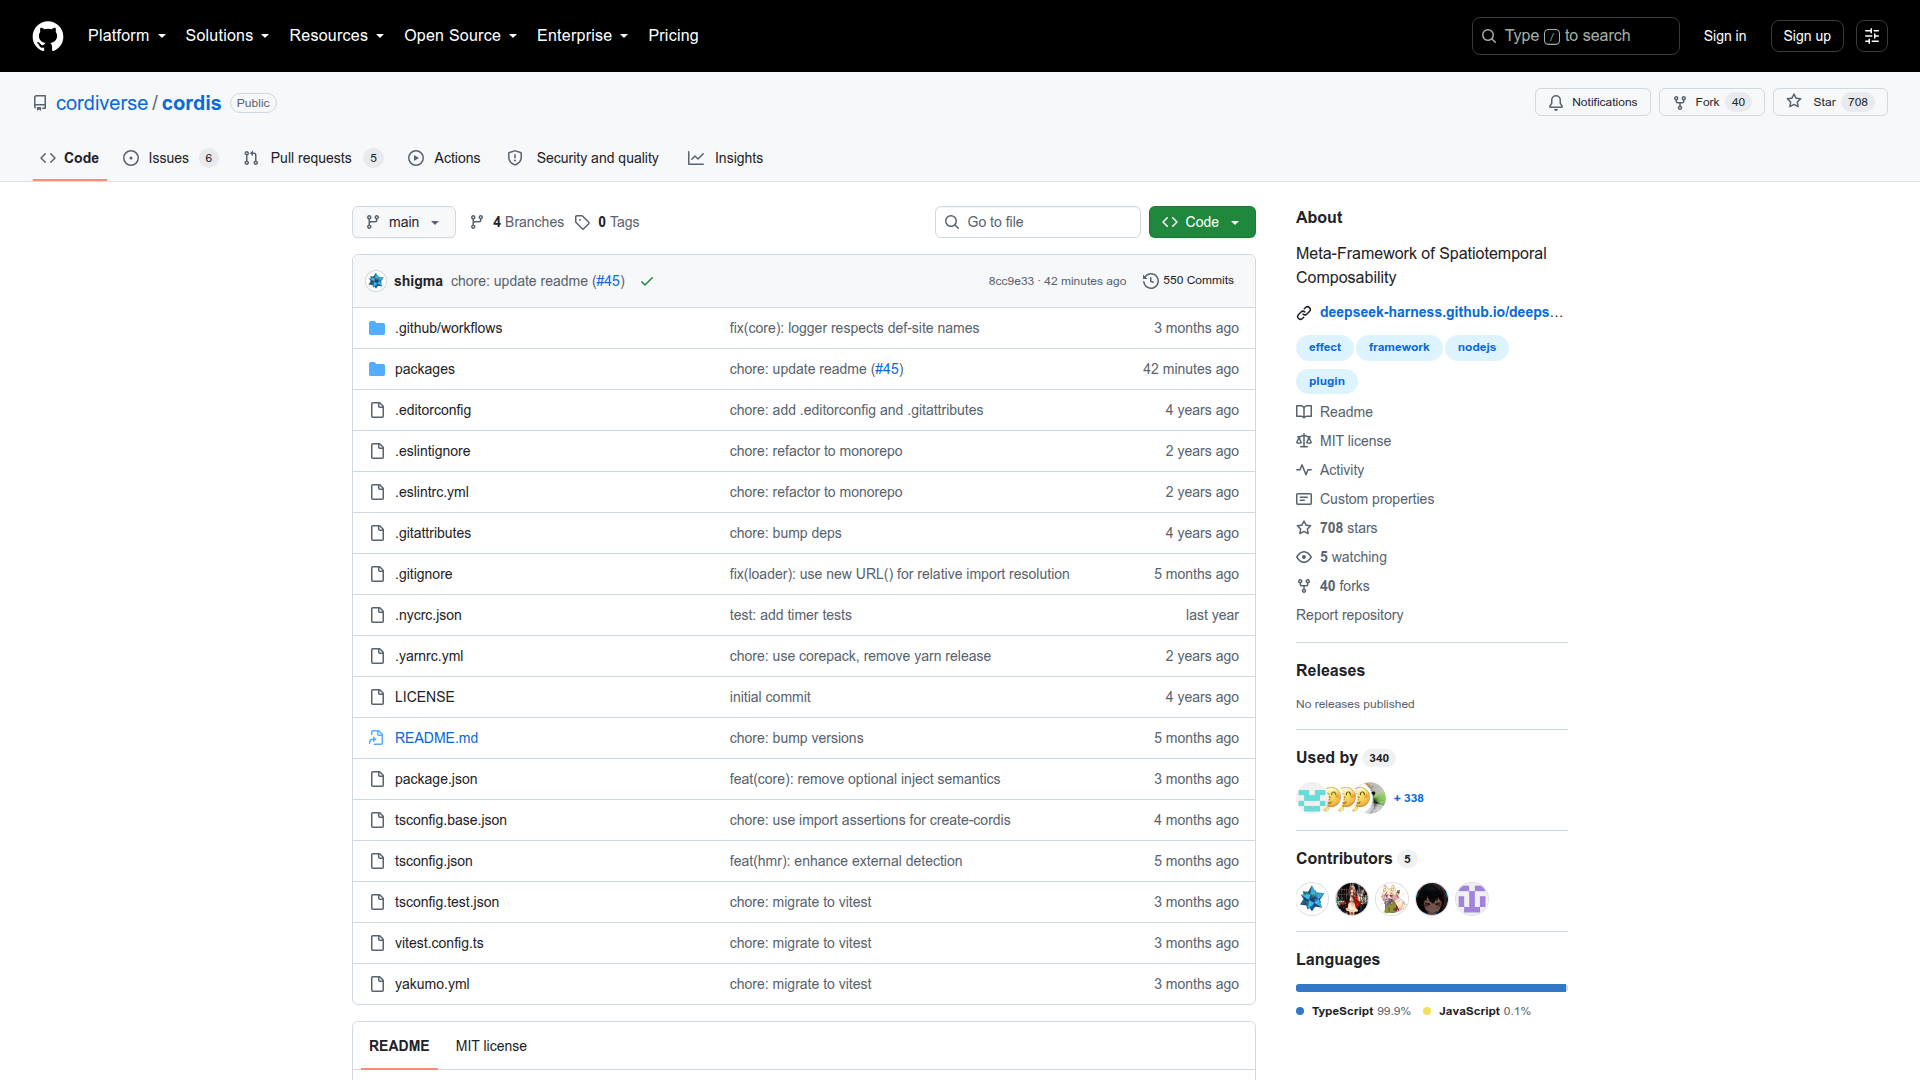Open the Insights tab
1920x1080 pixels.
coord(725,158)
